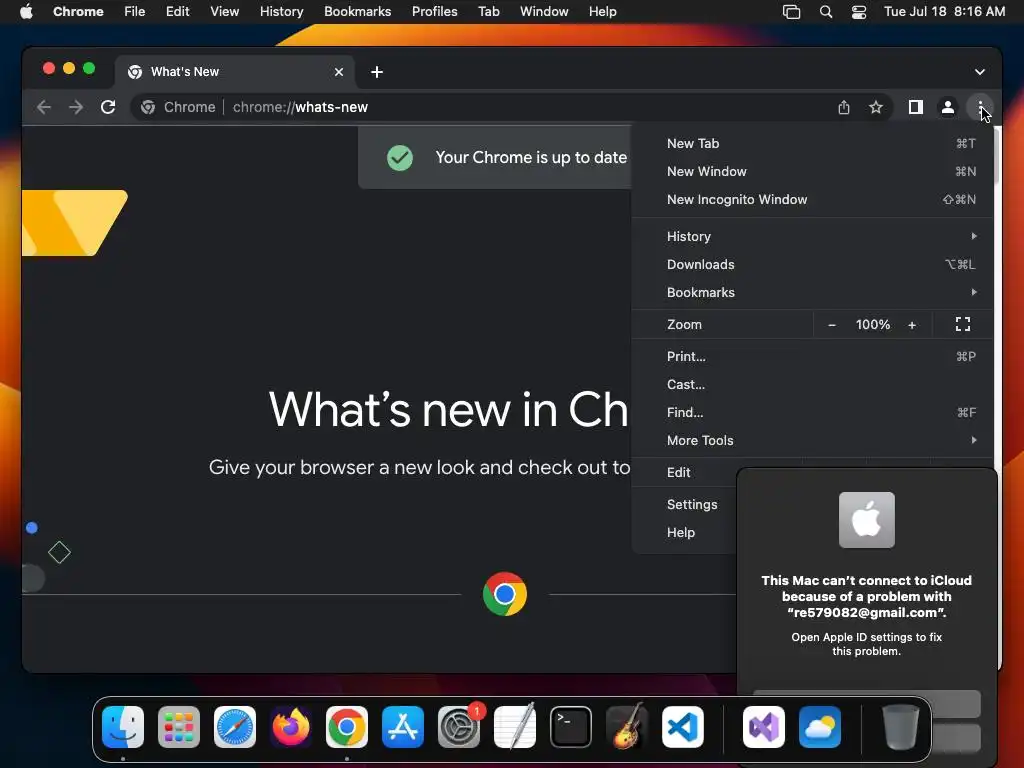This screenshot has height=768, width=1024.
Task: Expand the Bookmarks submenu in dropdown
Action: [812, 293]
